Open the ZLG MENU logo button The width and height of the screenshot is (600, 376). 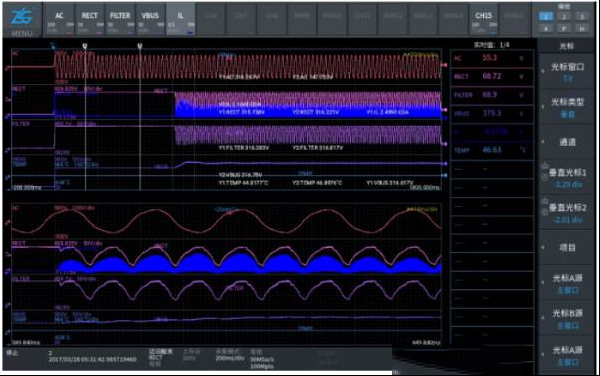click(22, 20)
